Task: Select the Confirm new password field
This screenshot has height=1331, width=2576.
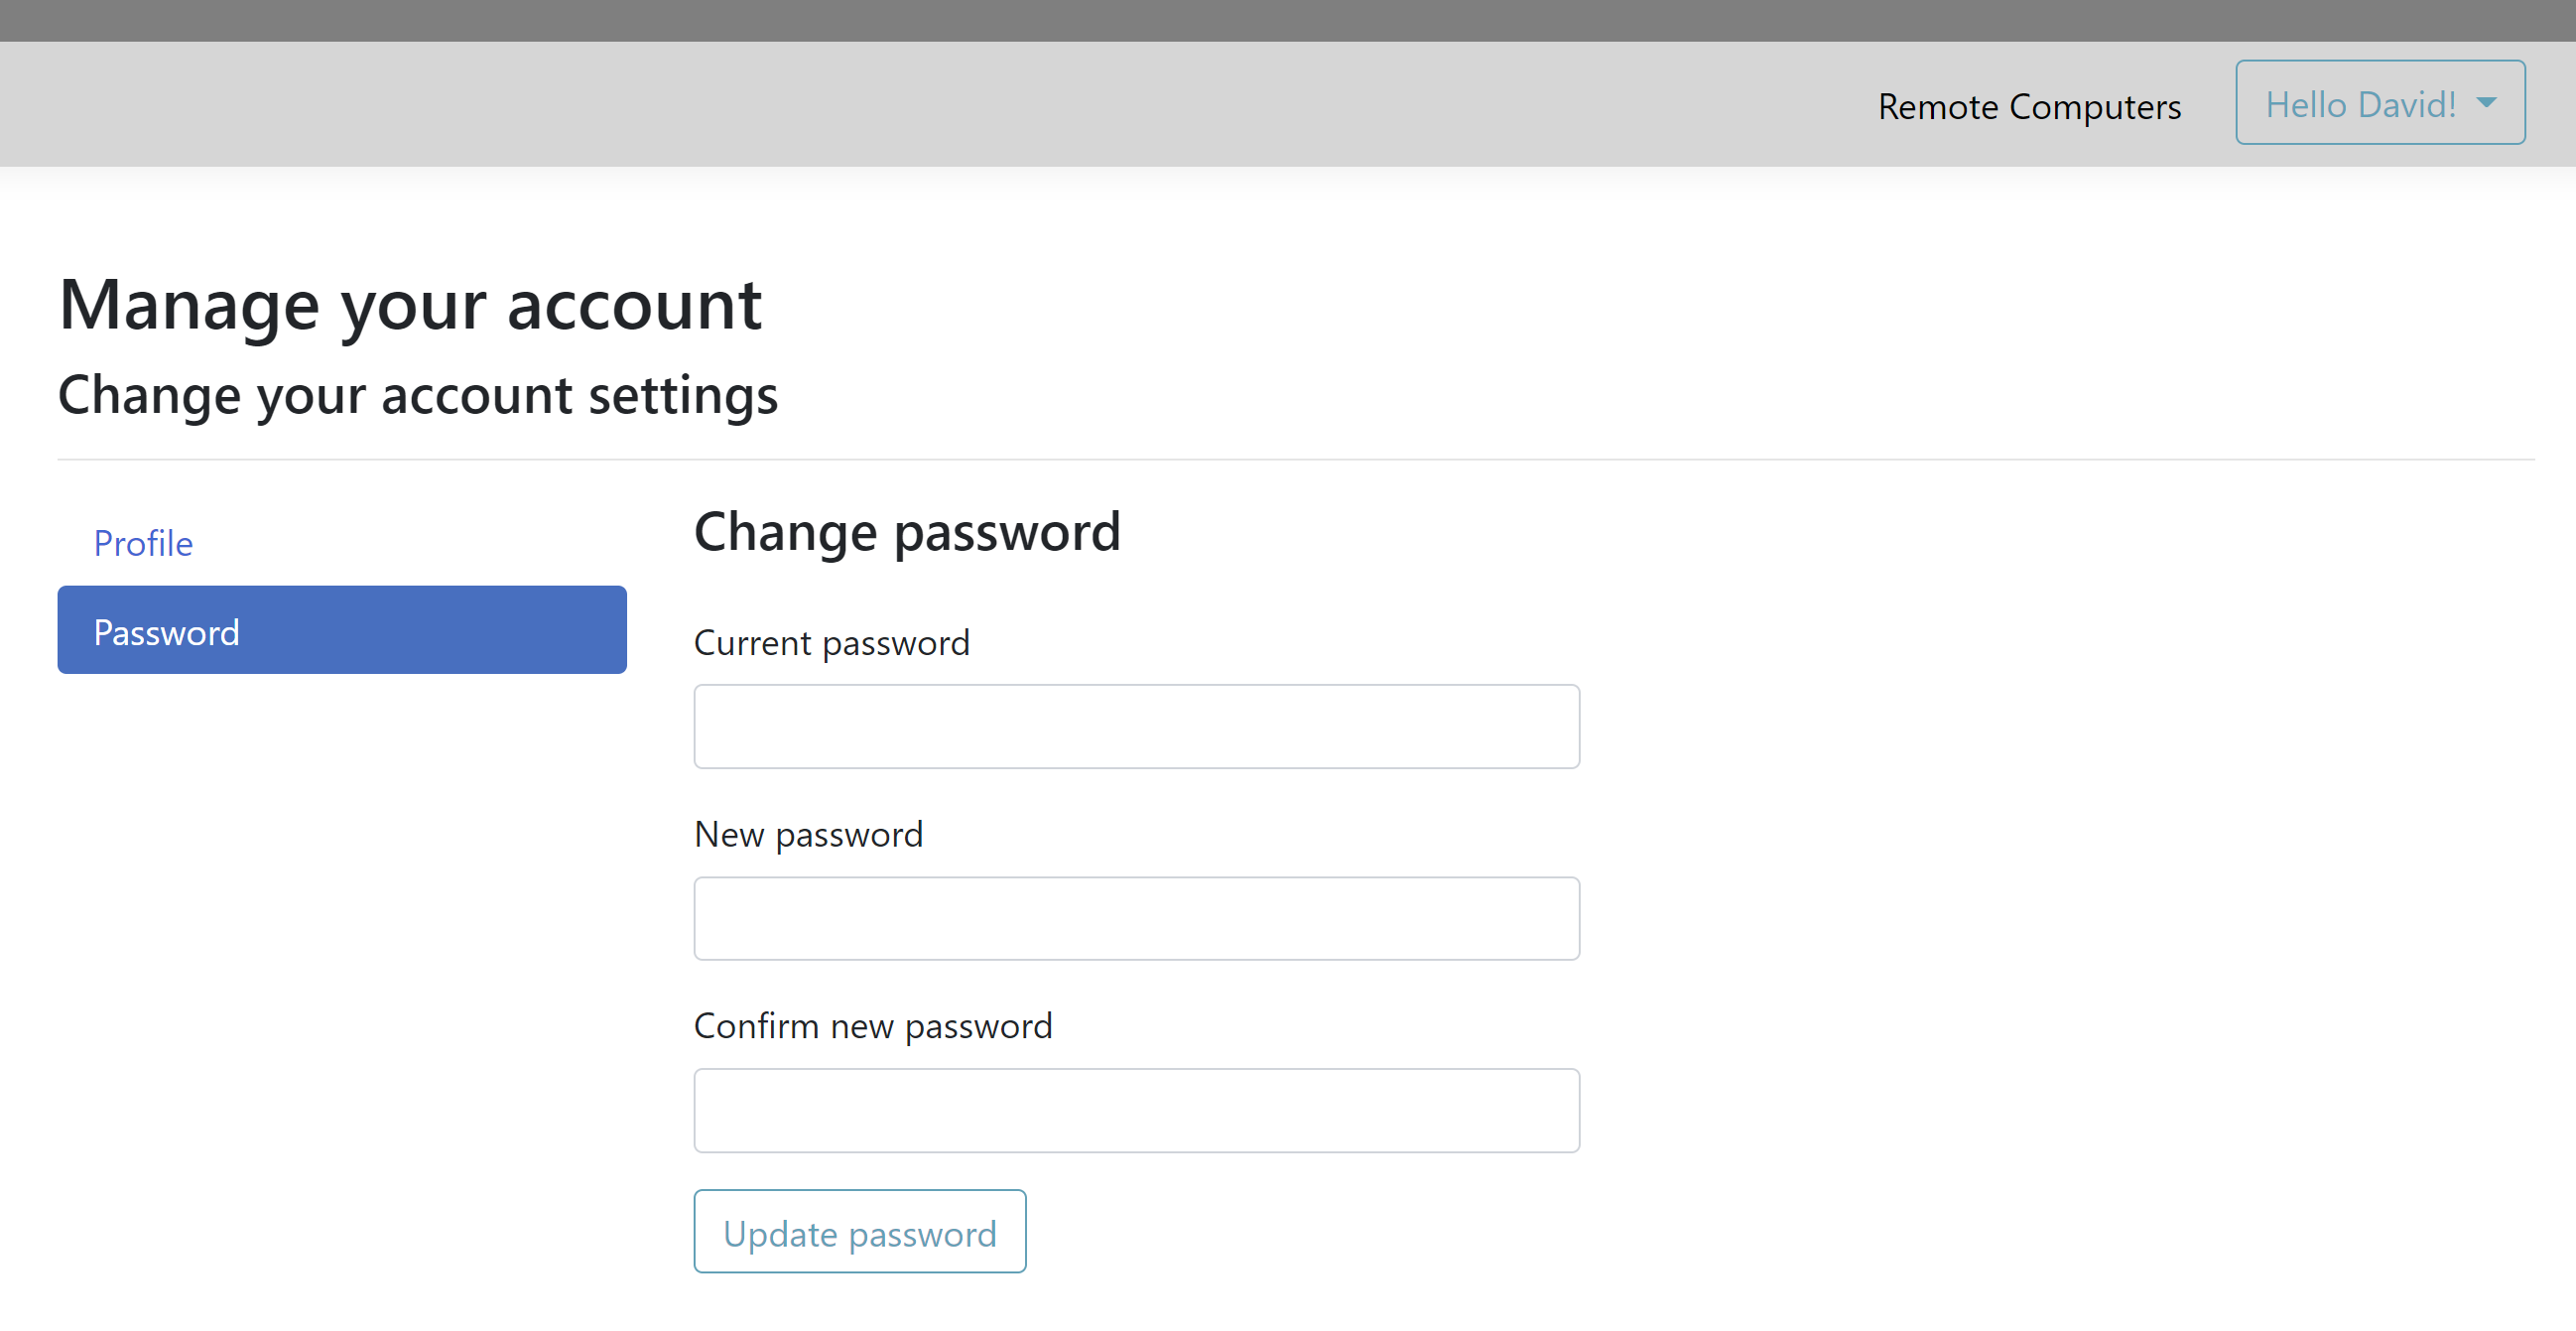Action: pyautogui.click(x=1136, y=1109)
